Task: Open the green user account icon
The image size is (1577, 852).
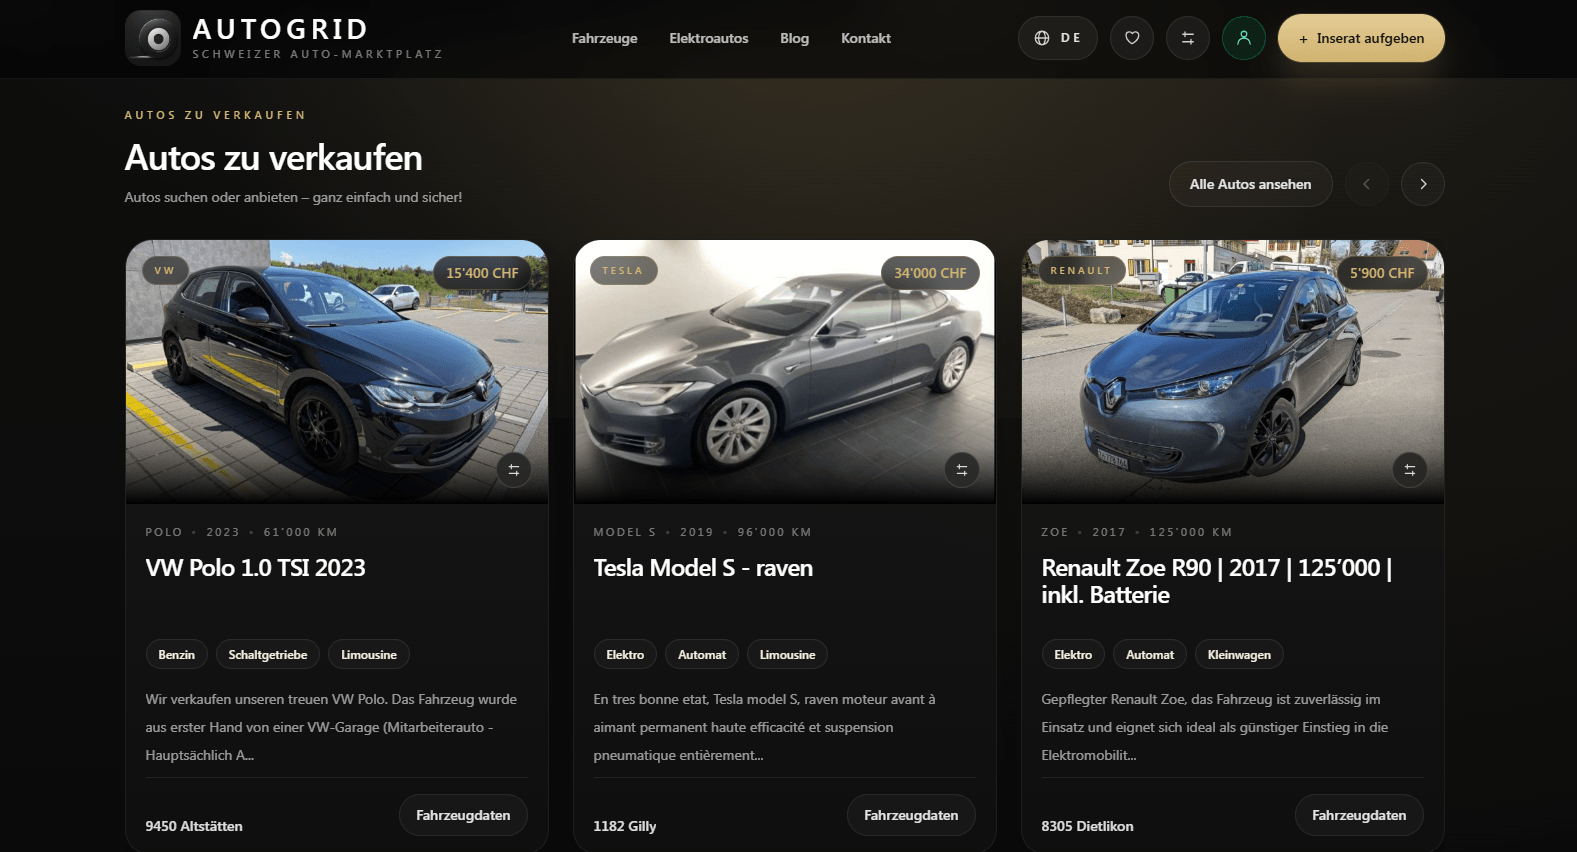Action: point(1244,38)
